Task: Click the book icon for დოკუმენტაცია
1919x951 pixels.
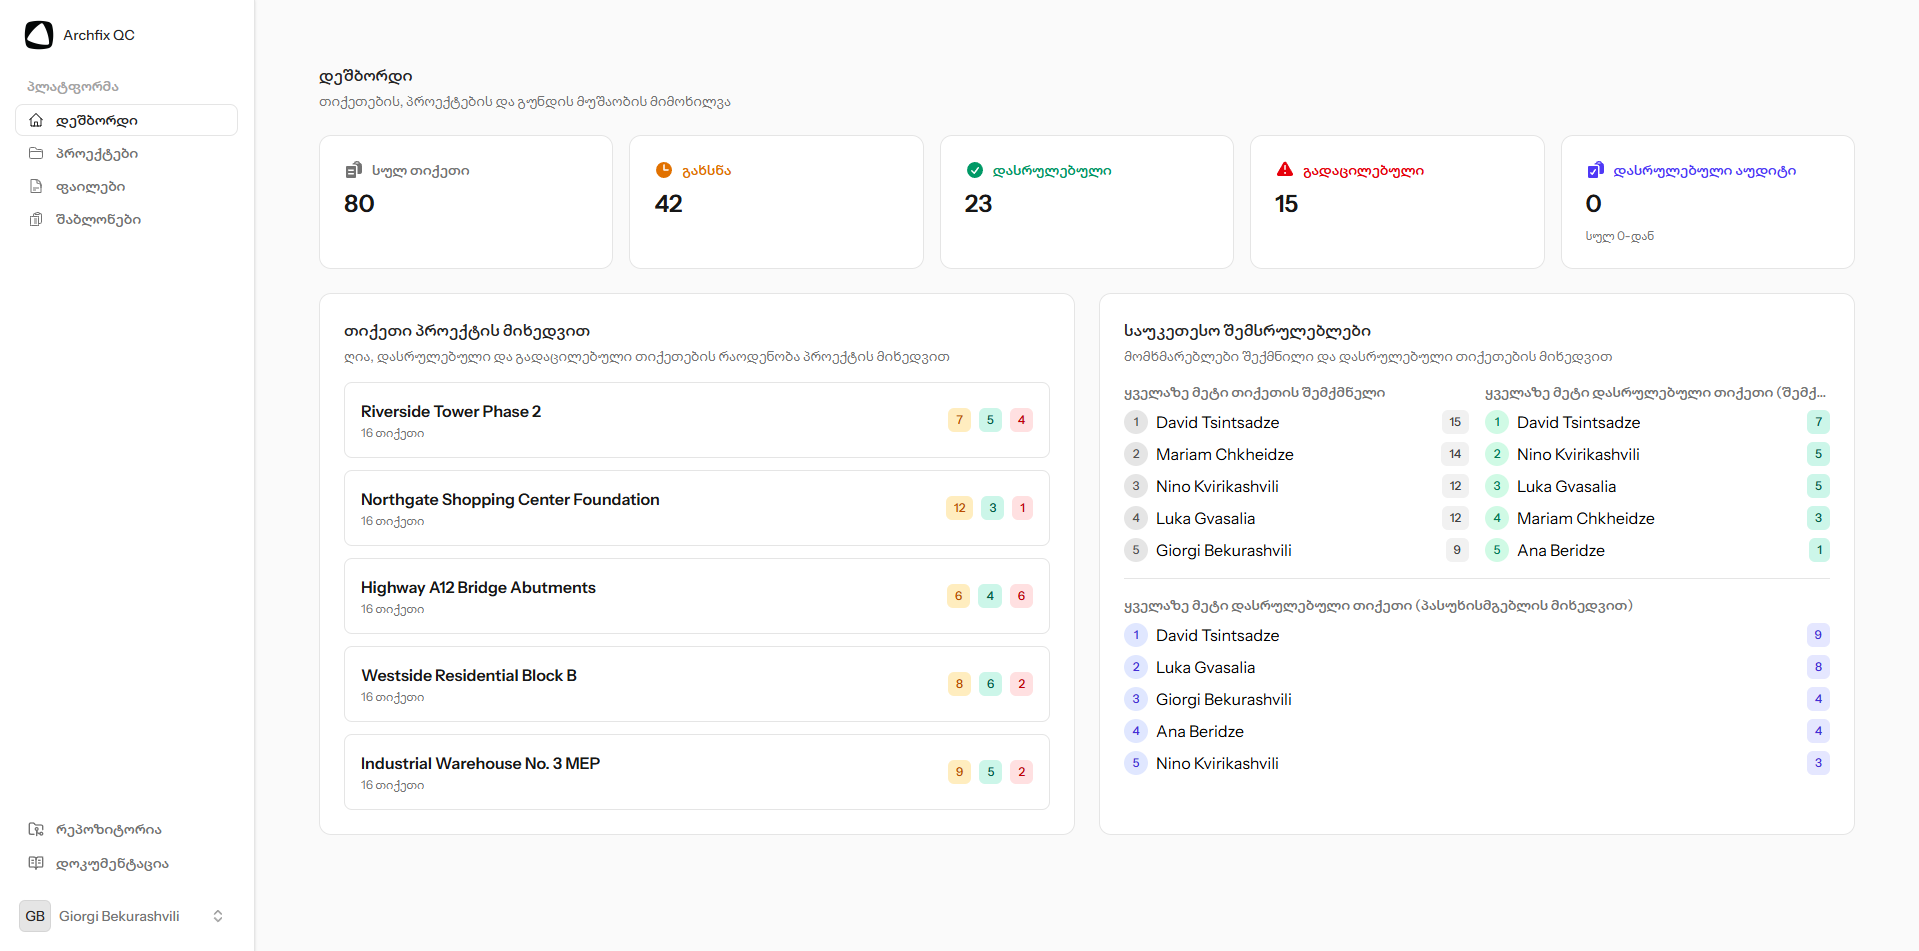Action: [x=36, y=863]
